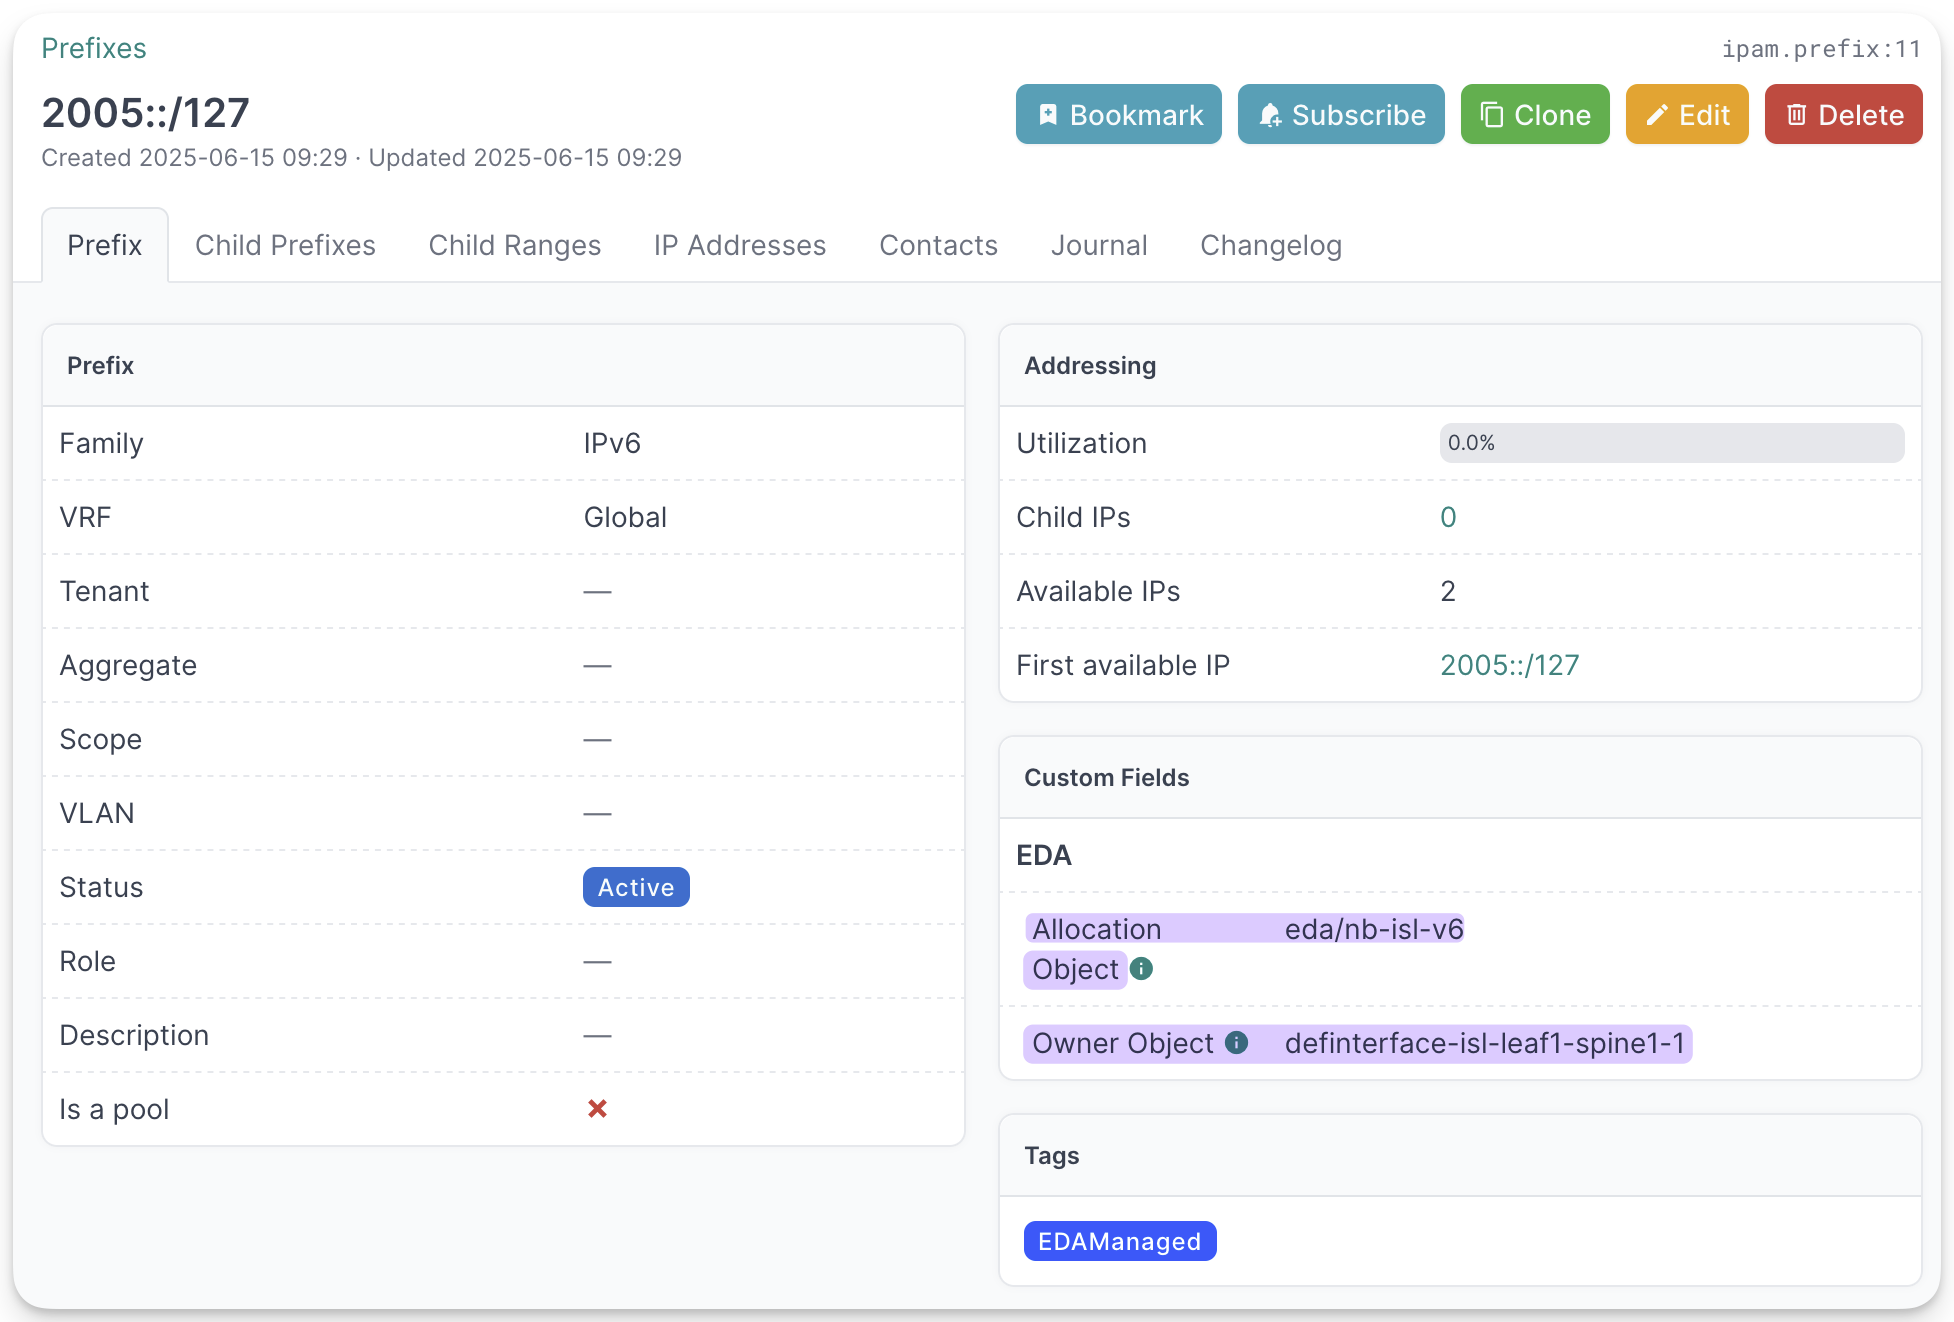Viewport: 1954px width, 1322px height.
Task: Open the Changelog tab
Action: [x=1270, y=246]
